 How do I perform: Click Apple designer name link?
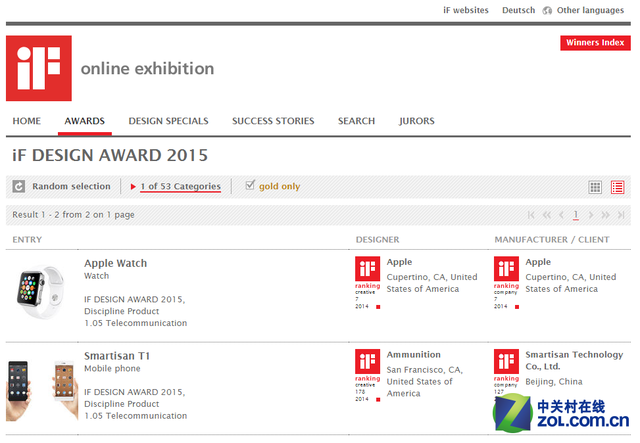399,262
